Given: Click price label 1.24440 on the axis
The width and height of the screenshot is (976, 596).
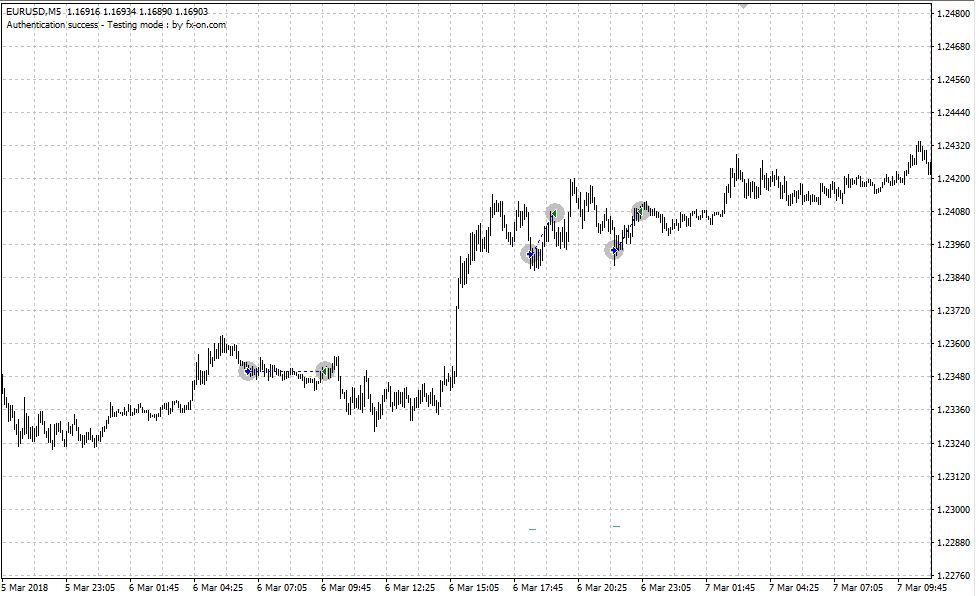Looking at the screenshot, I should click(x=953, y=112).
